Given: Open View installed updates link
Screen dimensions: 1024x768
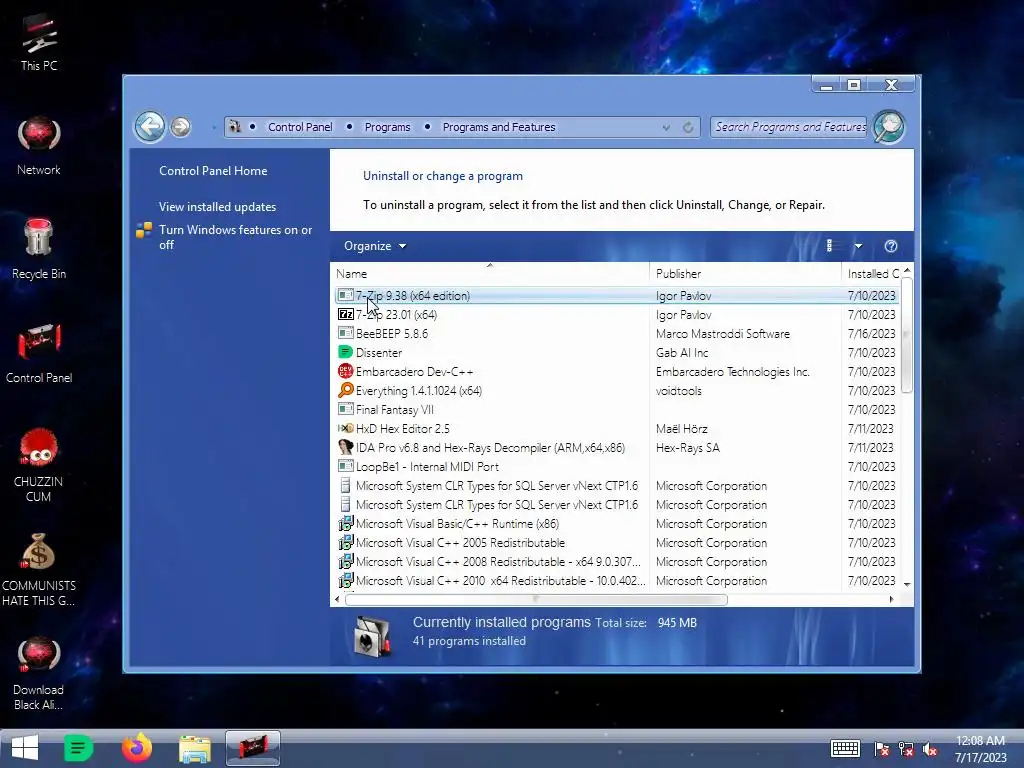Looking at the screenshot, I should click(217, 206).
